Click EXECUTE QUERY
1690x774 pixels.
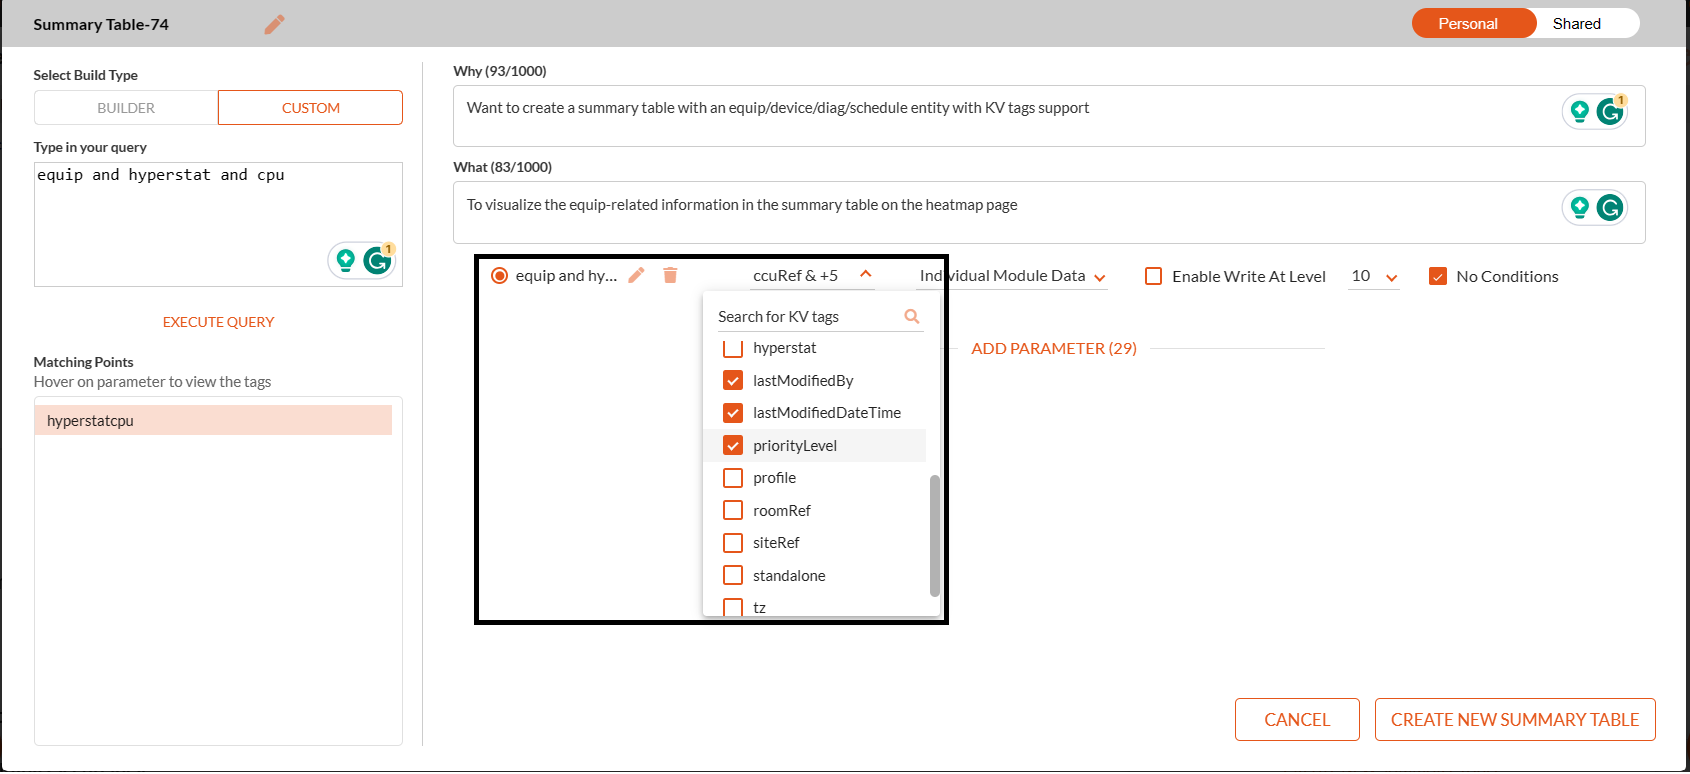pyautogui.click(x=218, y=322)
